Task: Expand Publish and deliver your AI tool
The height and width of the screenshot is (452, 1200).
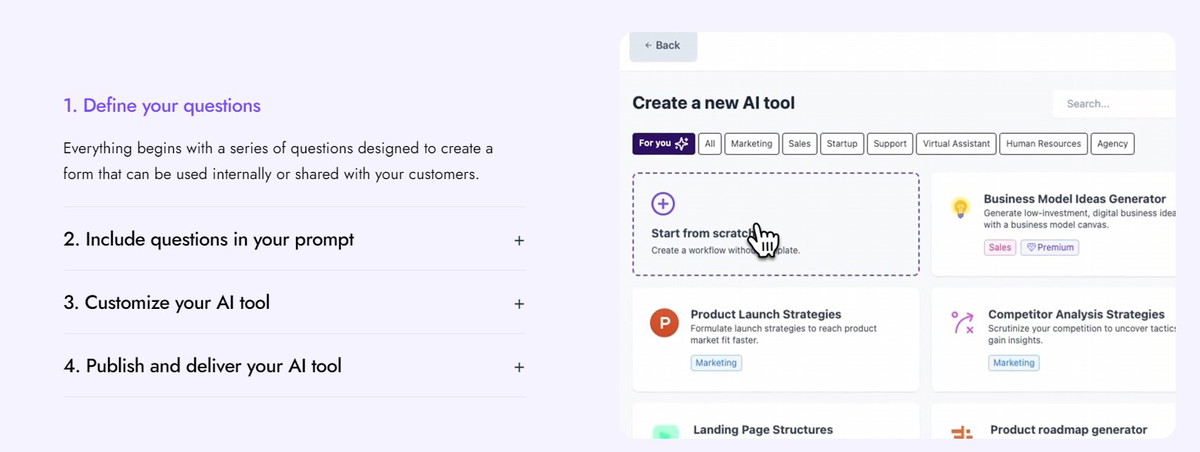Action: click(x=293, y=366)
